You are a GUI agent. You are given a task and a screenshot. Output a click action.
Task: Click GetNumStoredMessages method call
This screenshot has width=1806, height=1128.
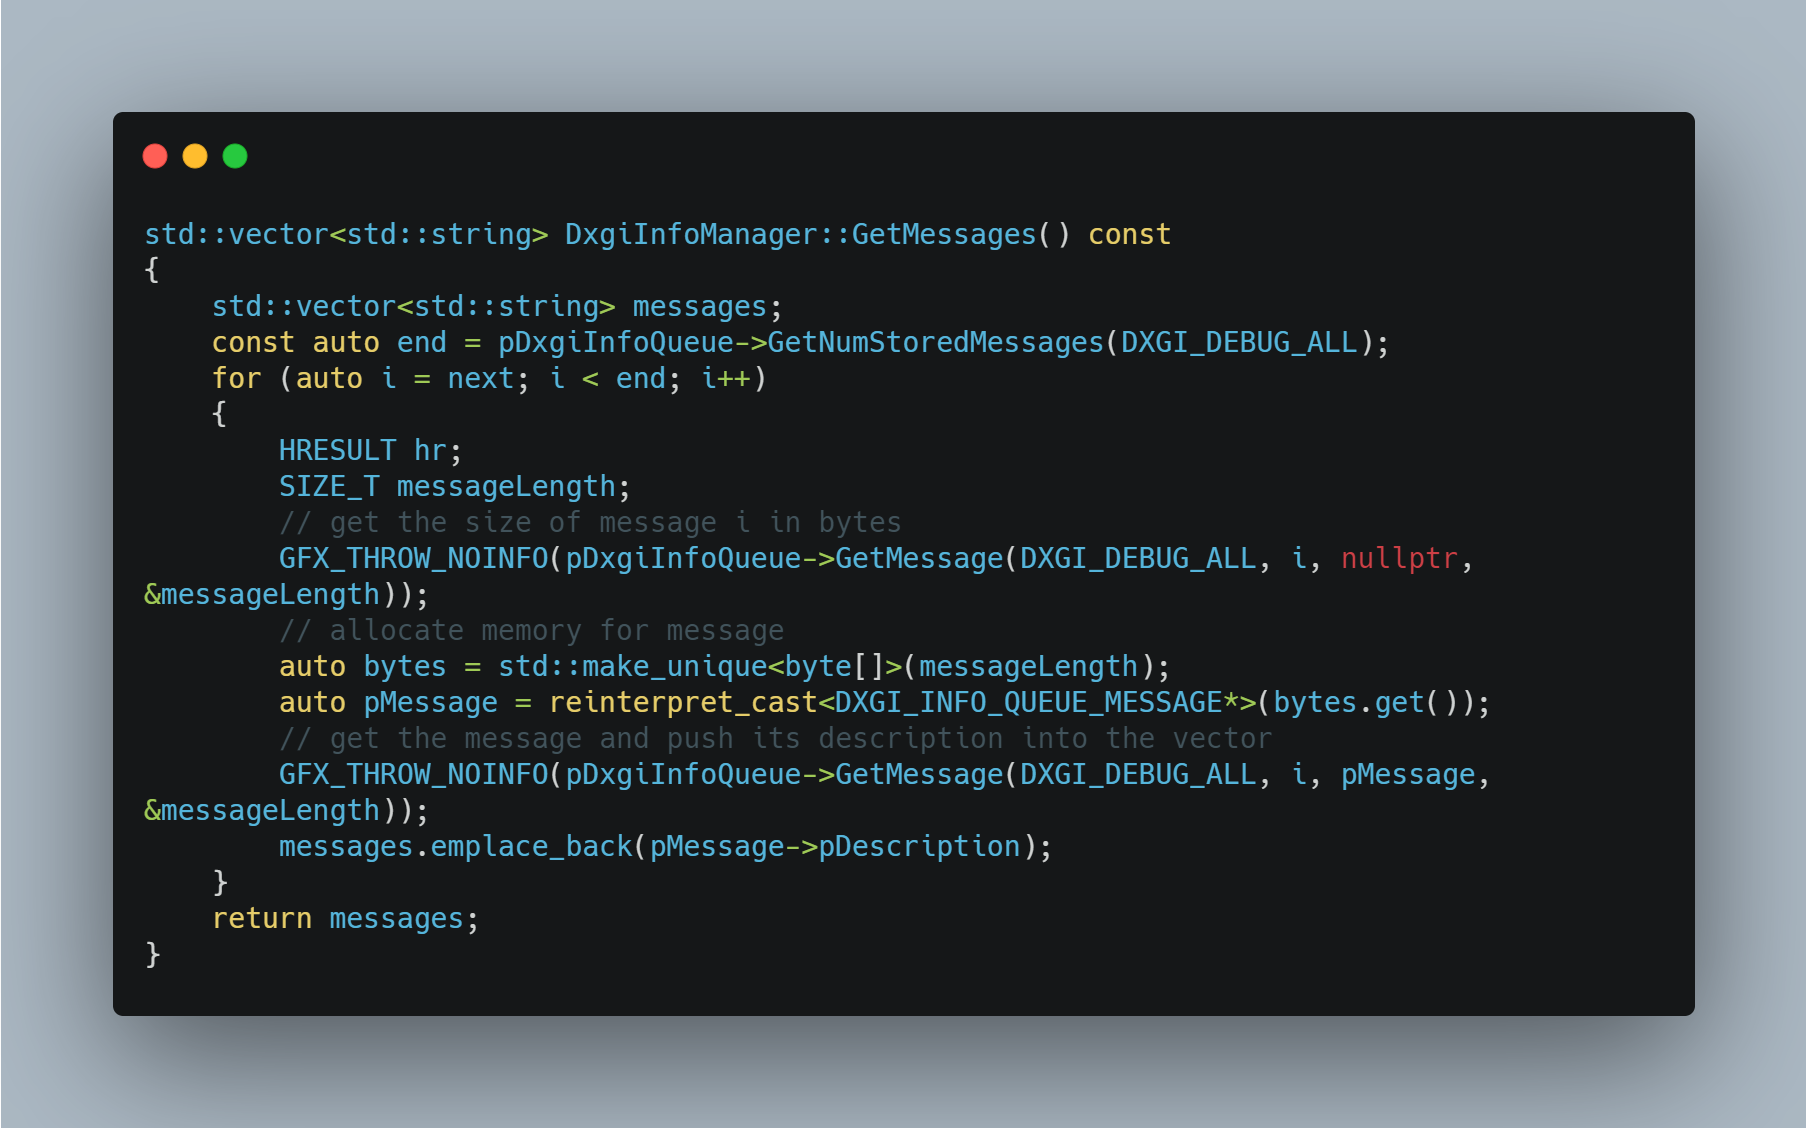coord(935,342)
